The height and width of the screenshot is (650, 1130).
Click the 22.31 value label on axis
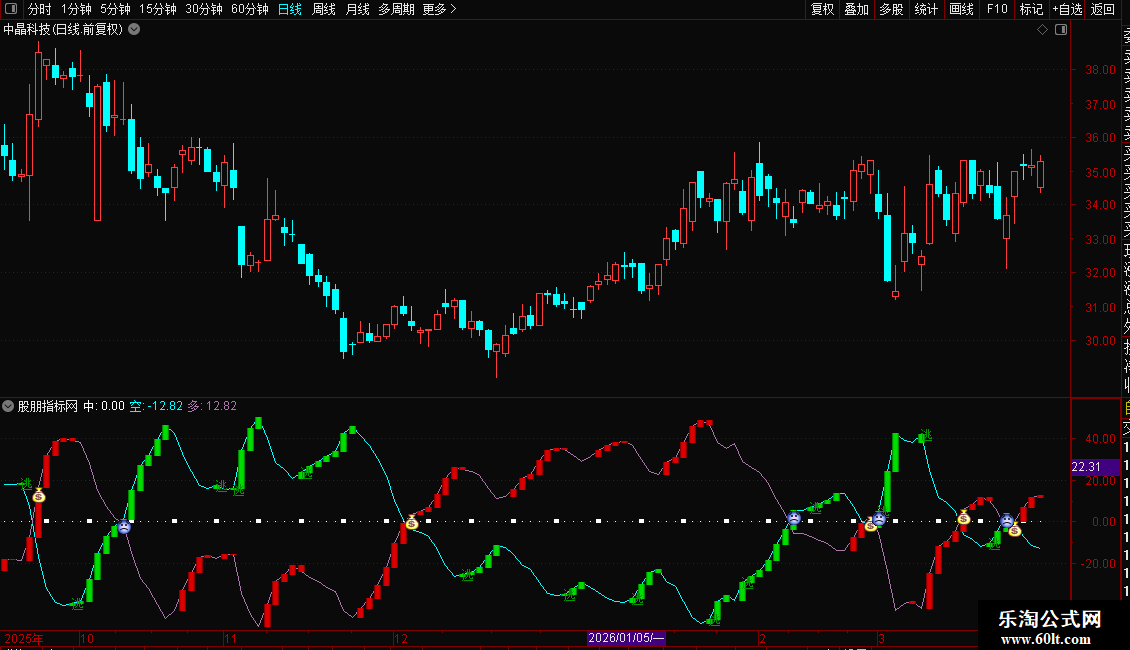point(1095,467)
